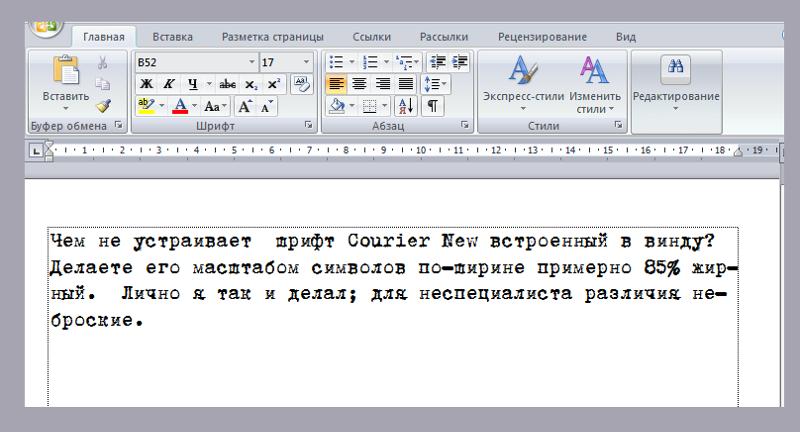Click the text '85%' in document
Screen dimensions: 800x432
click(x=662, y=267)
